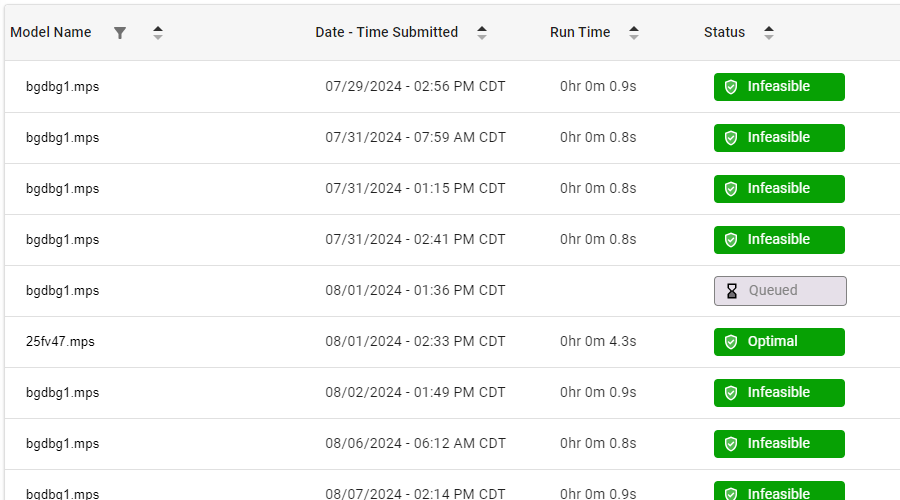Open Infeasible status for 07/31/2024 07:59 AM run

[779, 138]
